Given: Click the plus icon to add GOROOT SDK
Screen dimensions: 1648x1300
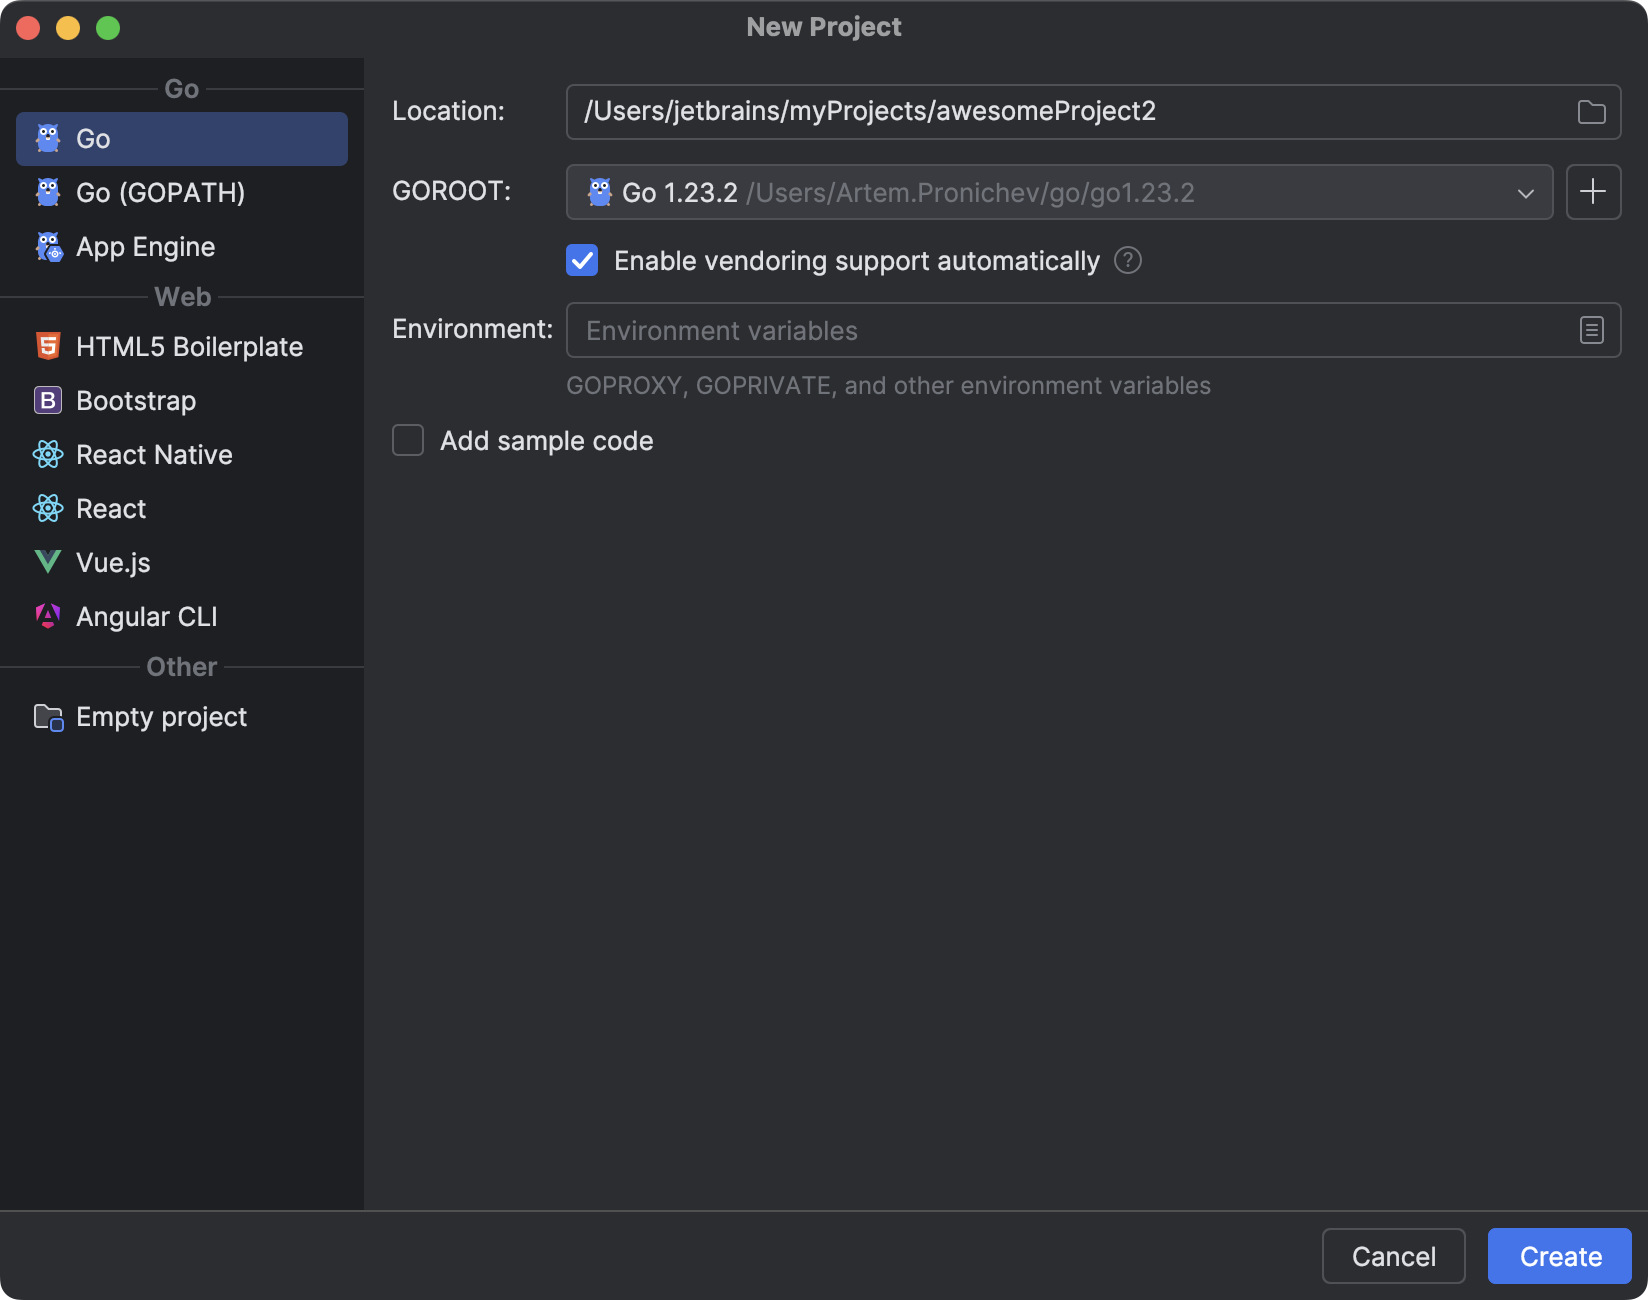Looking at the screenshot, I should (1593, 192).
